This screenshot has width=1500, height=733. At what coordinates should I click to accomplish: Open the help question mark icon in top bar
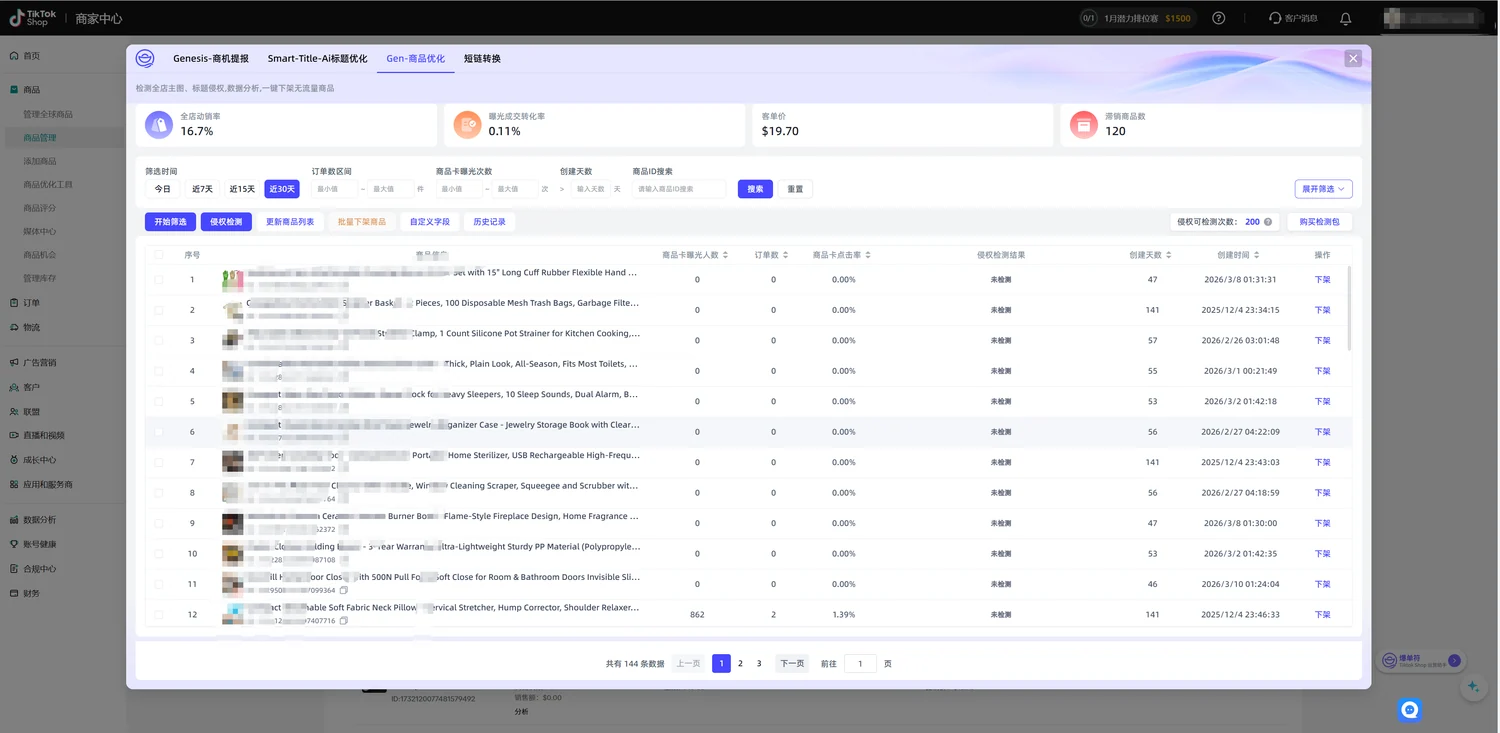pyautogui.click(x=1218, y=18)
